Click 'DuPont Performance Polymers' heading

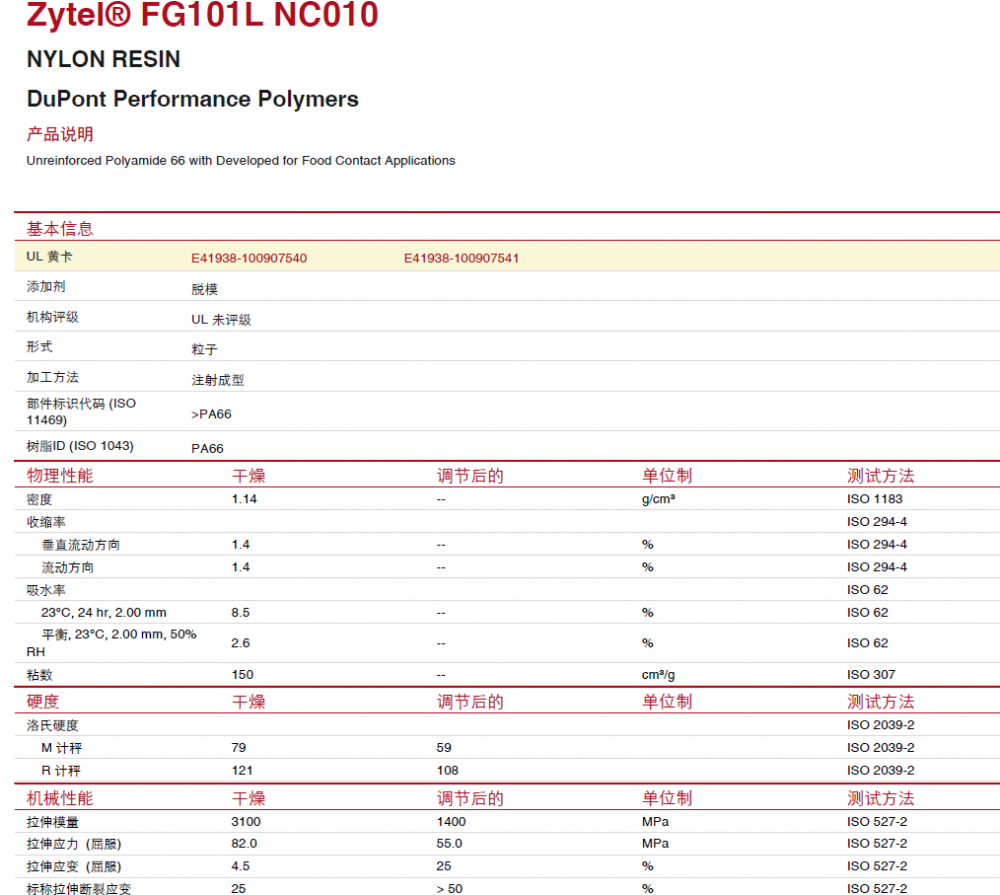coord(193,99)
